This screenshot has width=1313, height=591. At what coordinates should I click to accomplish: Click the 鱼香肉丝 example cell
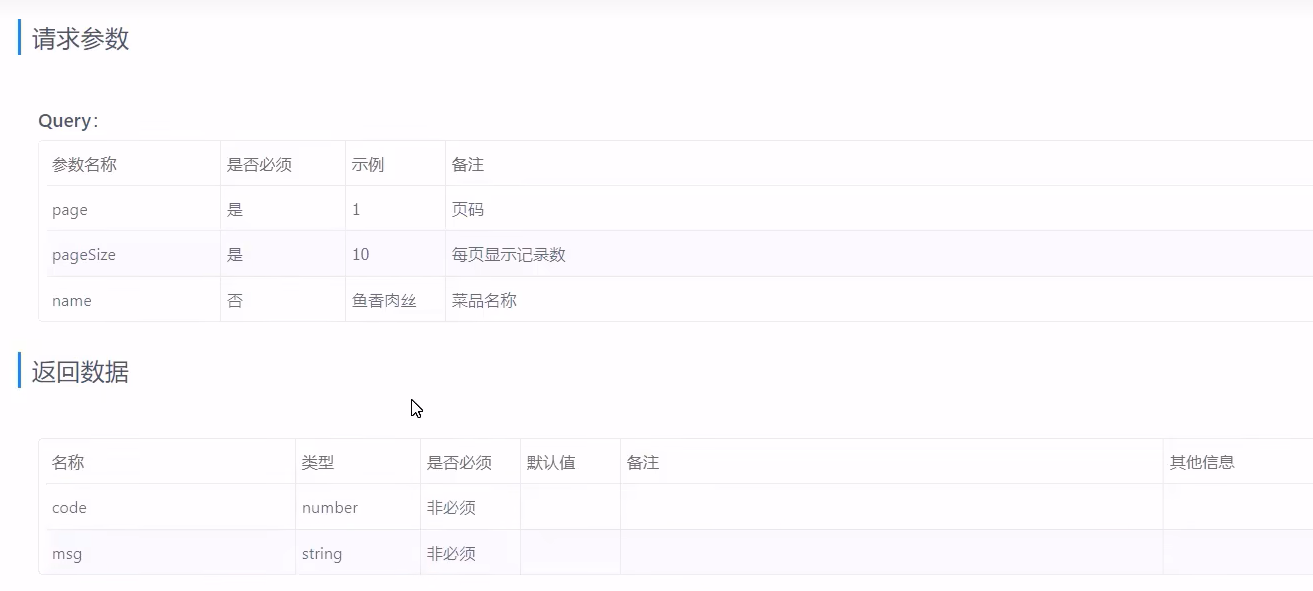[384, 300]
